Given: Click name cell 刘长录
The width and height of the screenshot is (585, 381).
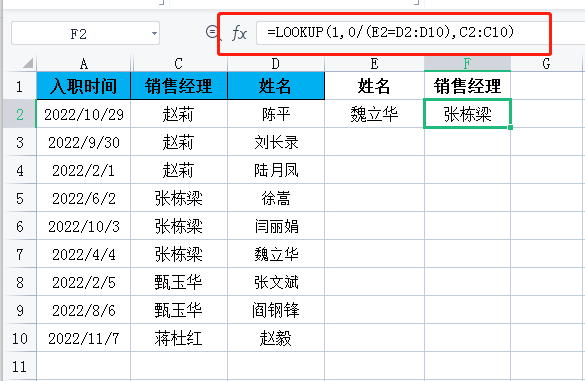Looking at the screenshot, I should tap(276, 142).
